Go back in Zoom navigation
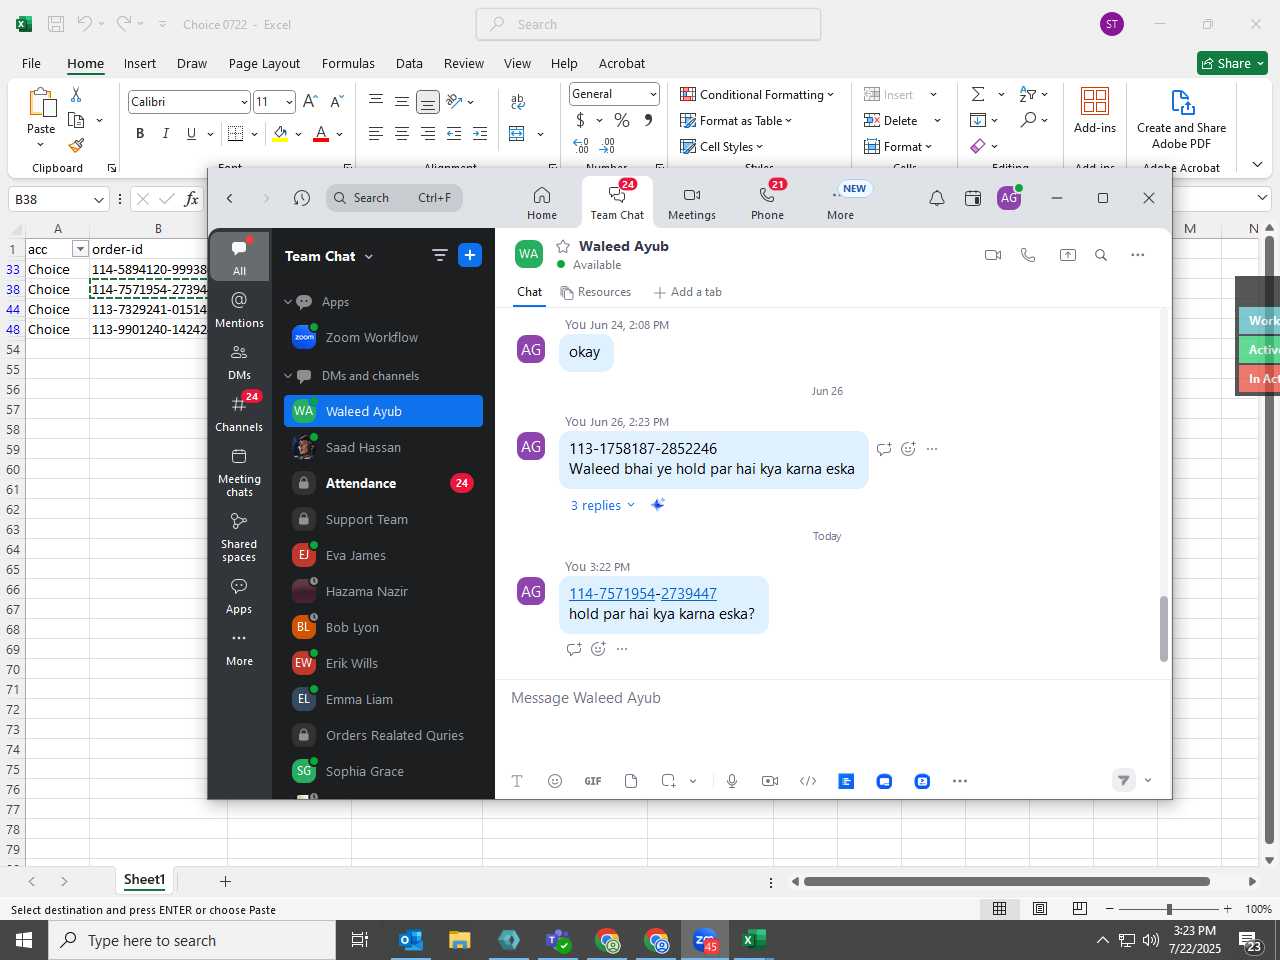The height and width of the screenshot is (960, 1280). coord(230,198)
